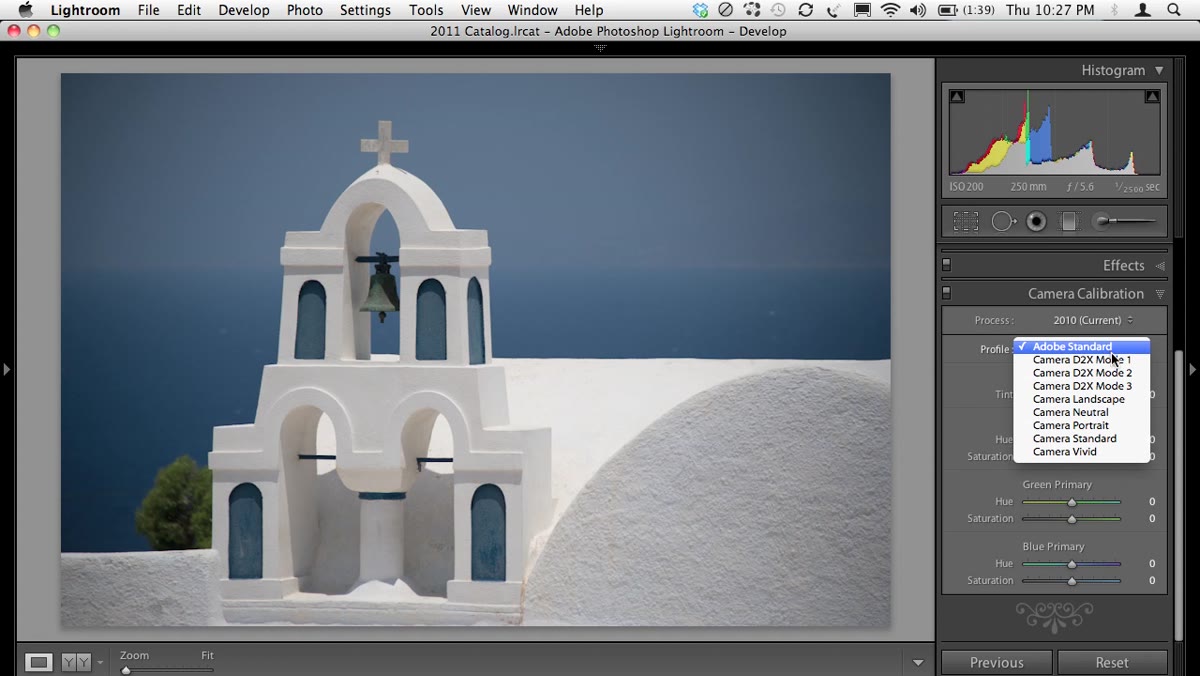Click Fit zoom level label
Viewport: 1200px width, 676px height.
tap(207, 656)
